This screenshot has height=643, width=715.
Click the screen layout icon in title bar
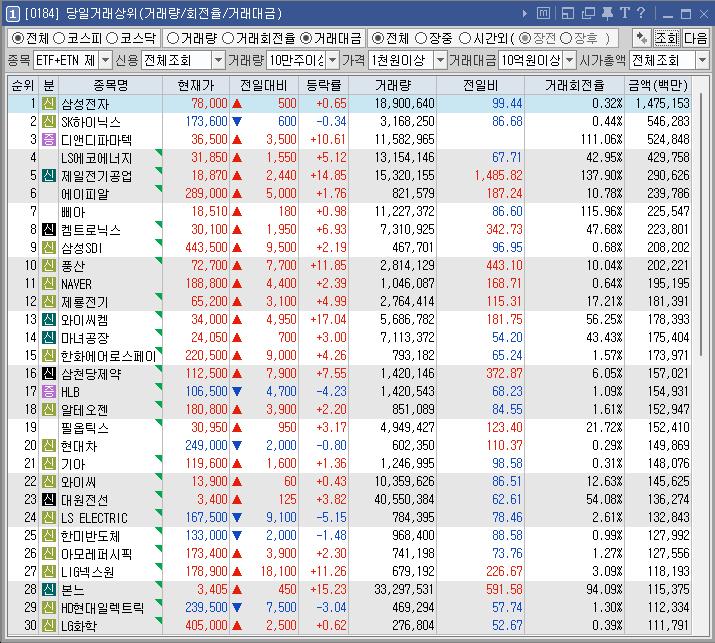(x=568, y=14)
